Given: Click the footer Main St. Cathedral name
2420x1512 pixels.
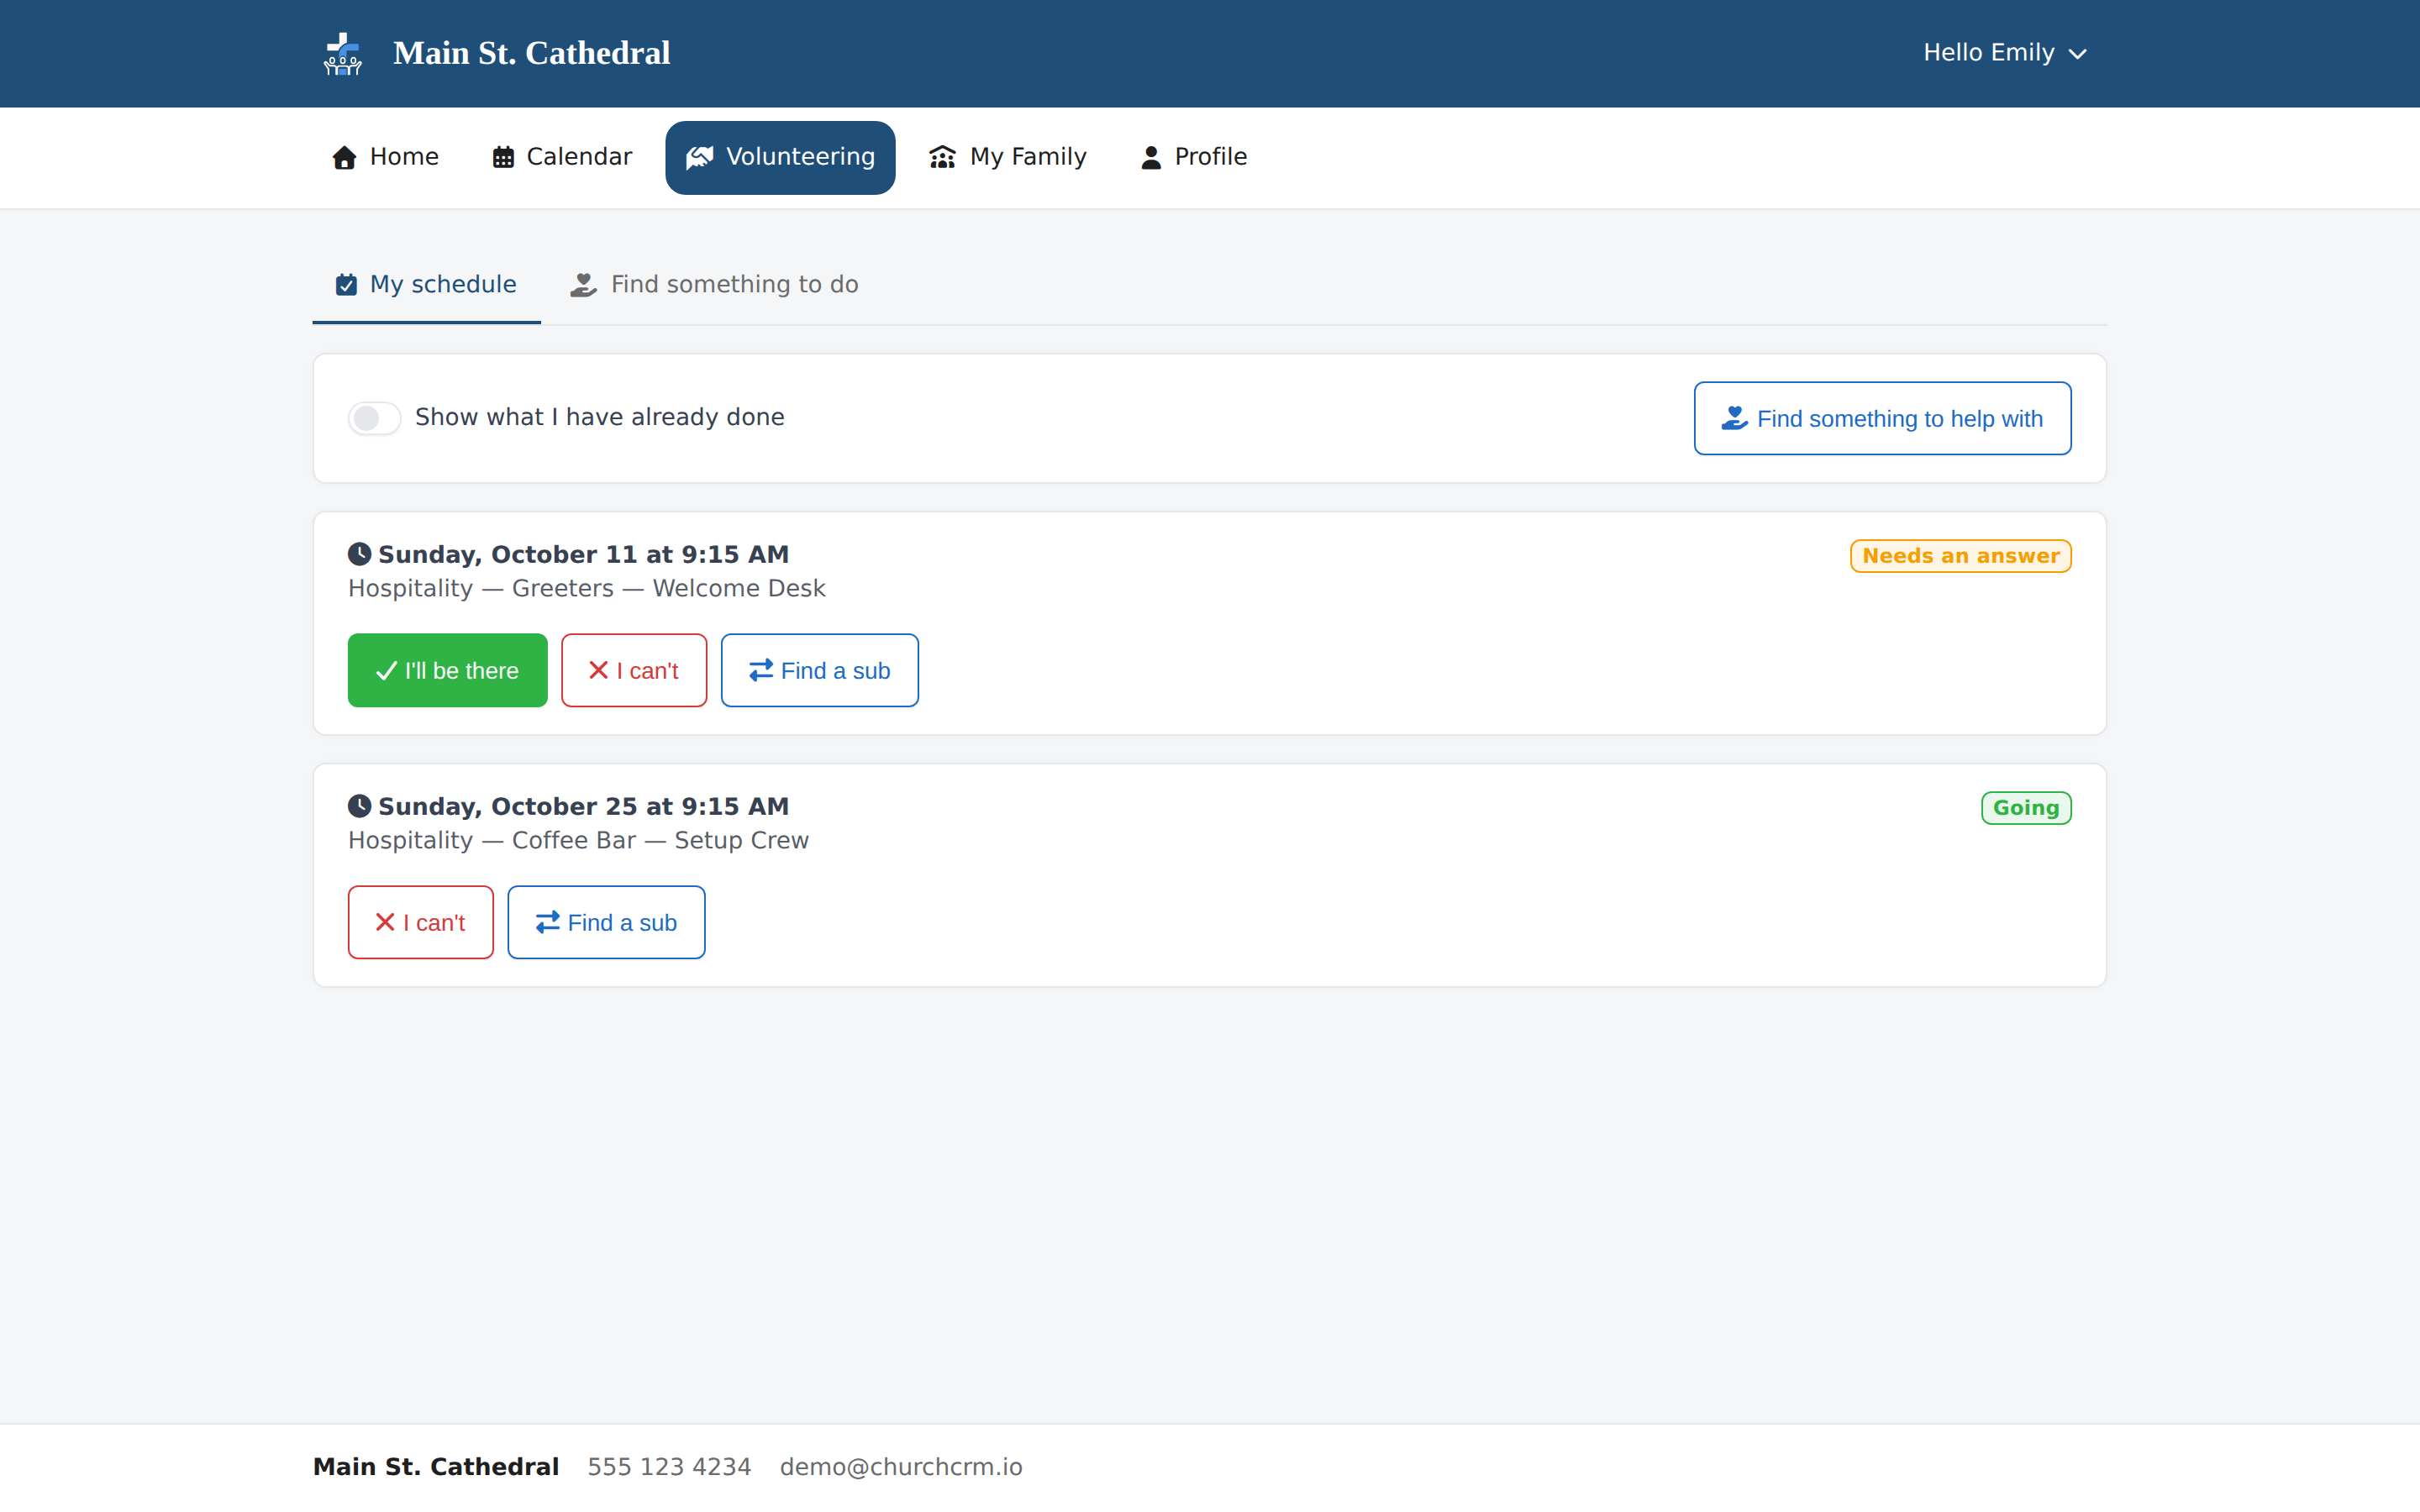Looking at the screenshot, I should click(x=436, y=1467).
